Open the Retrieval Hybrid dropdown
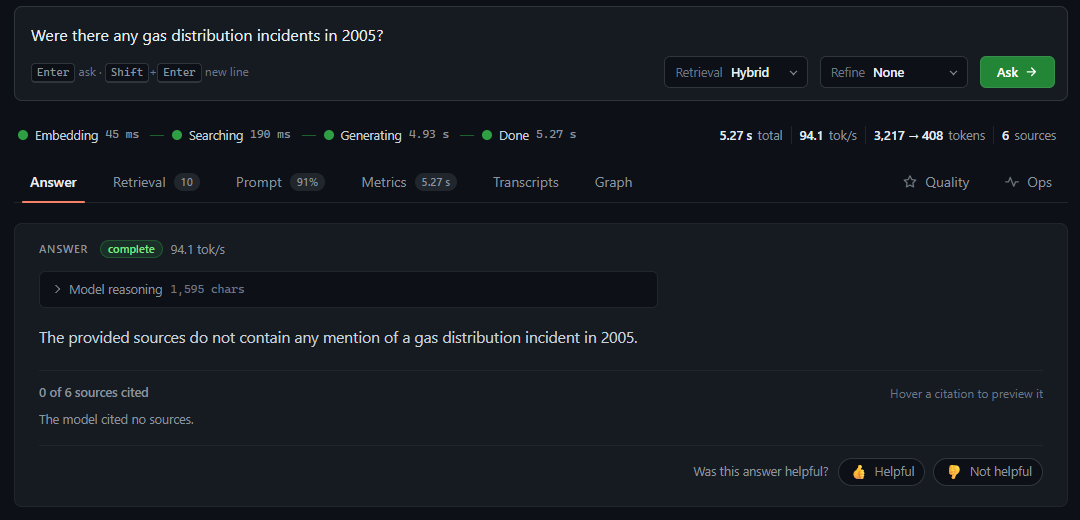Screen dimensions: 1080x520 735,72
